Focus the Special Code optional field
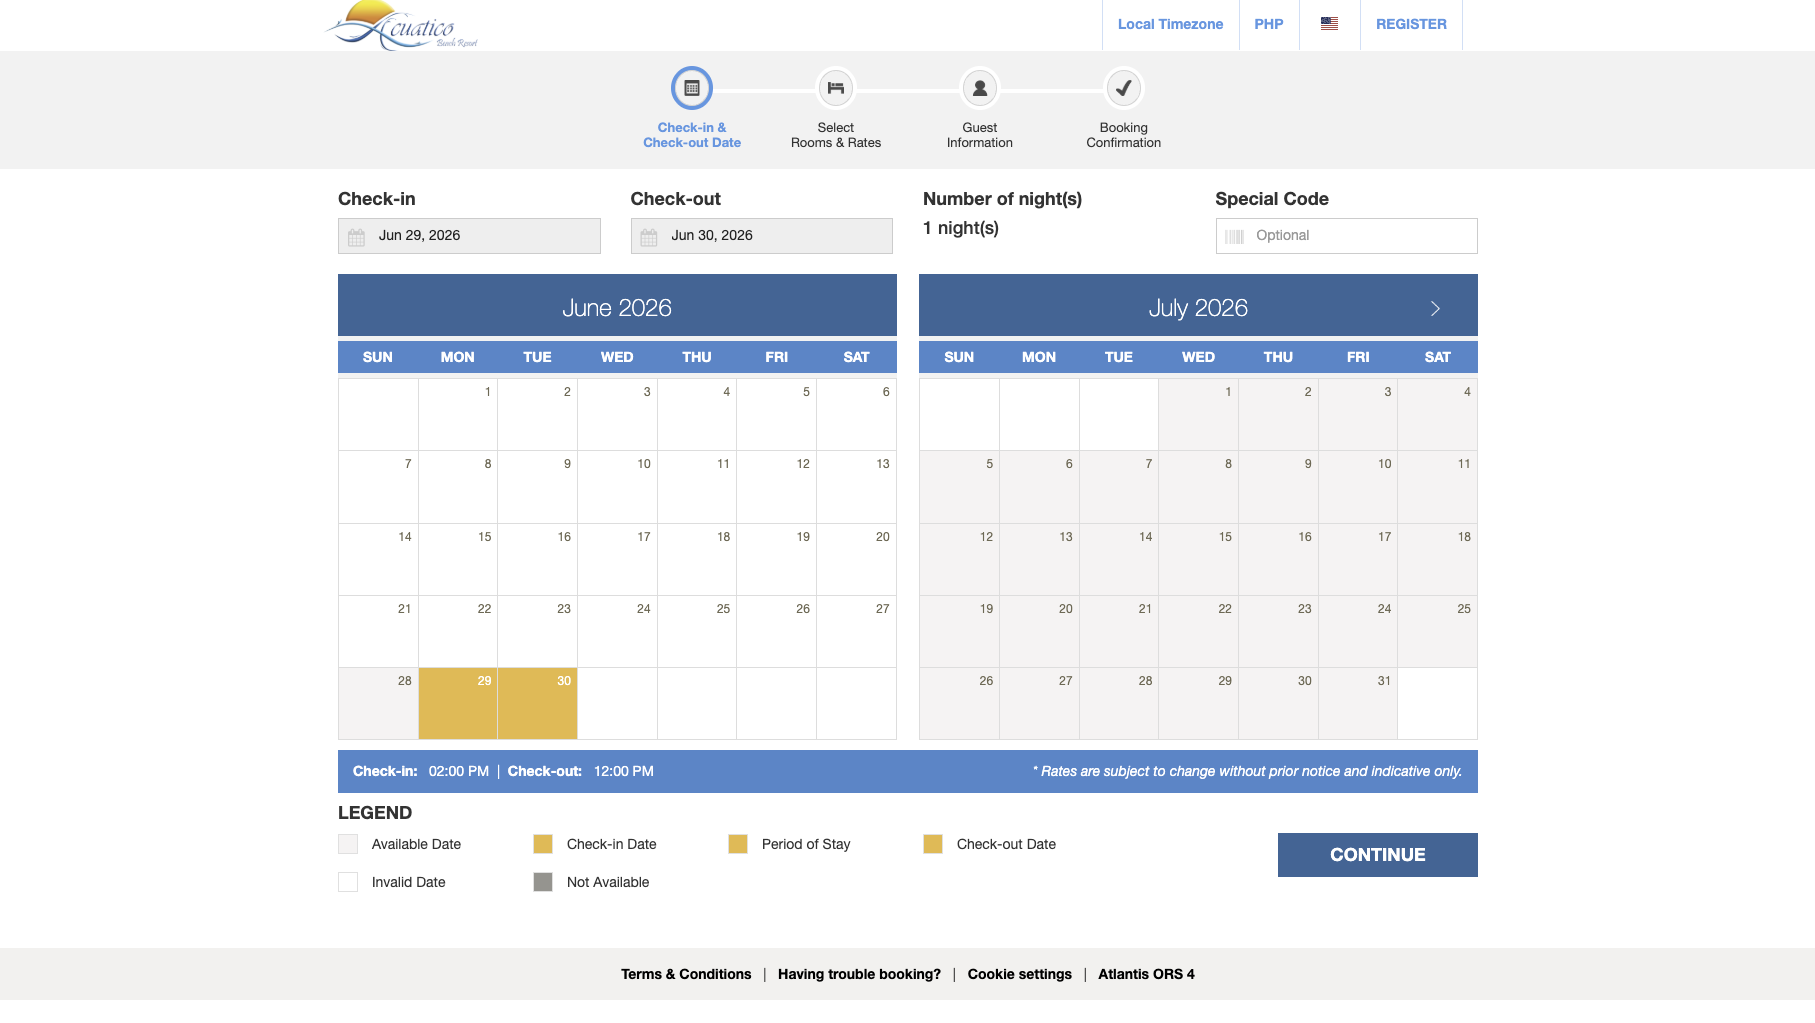Viewport: 1815px width, 1023px height. coord(1346,236)
